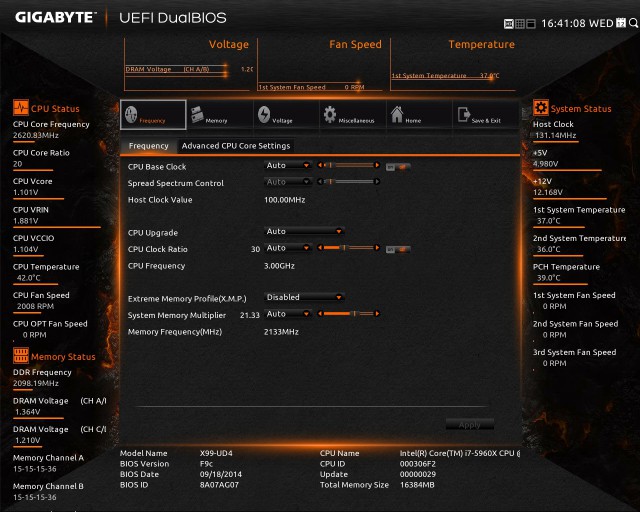This screenshot has height=512, width=640.
Task: Open the Spread Spectrum Control Auto dropdown
Action: pos(288,182)
